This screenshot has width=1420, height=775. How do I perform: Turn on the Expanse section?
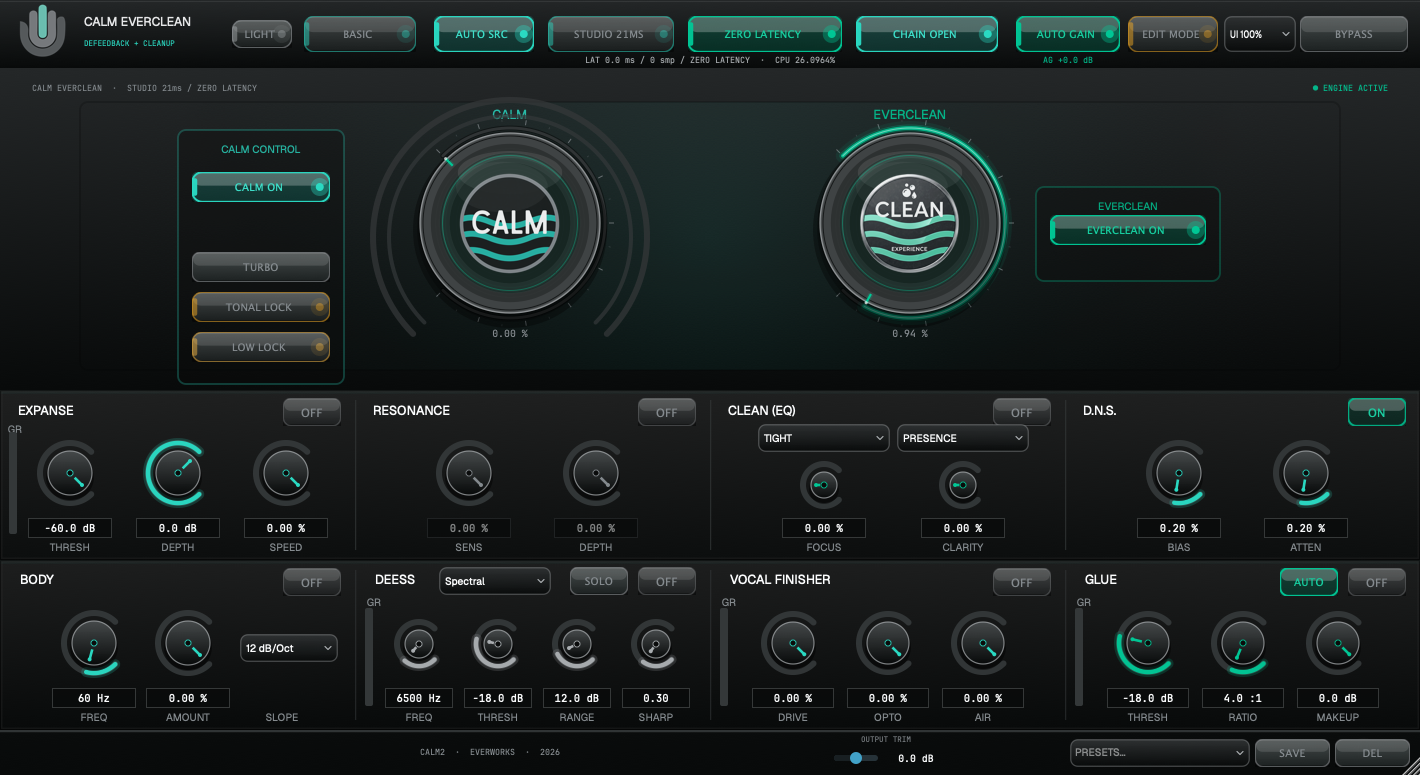(x=312, y=412)
